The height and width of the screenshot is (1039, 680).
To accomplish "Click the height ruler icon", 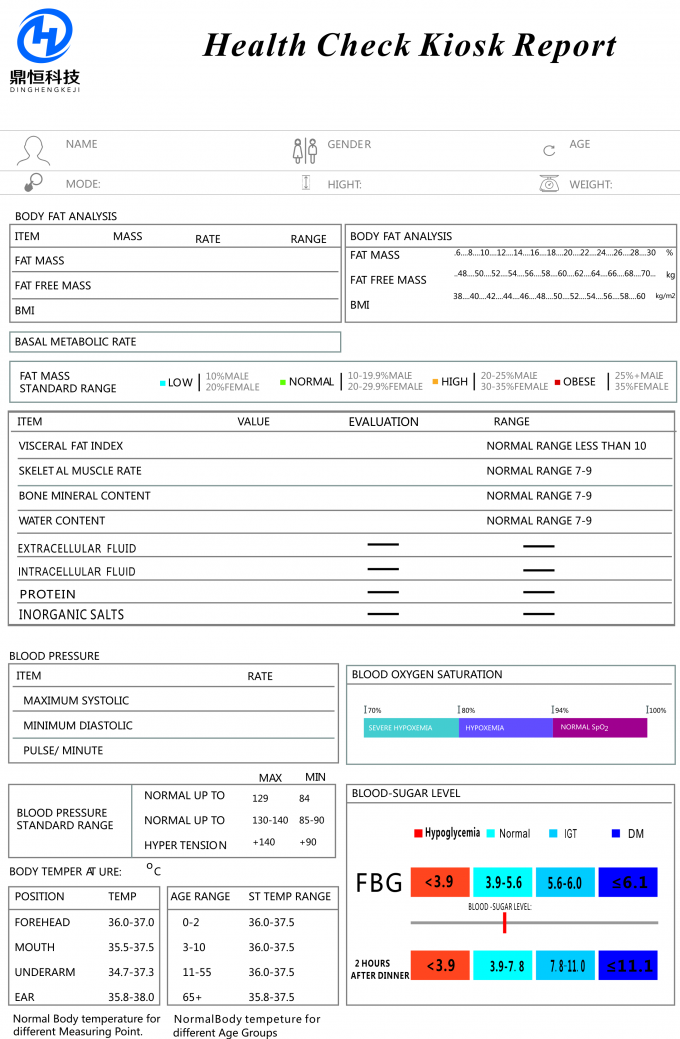I will click(306, 183).
